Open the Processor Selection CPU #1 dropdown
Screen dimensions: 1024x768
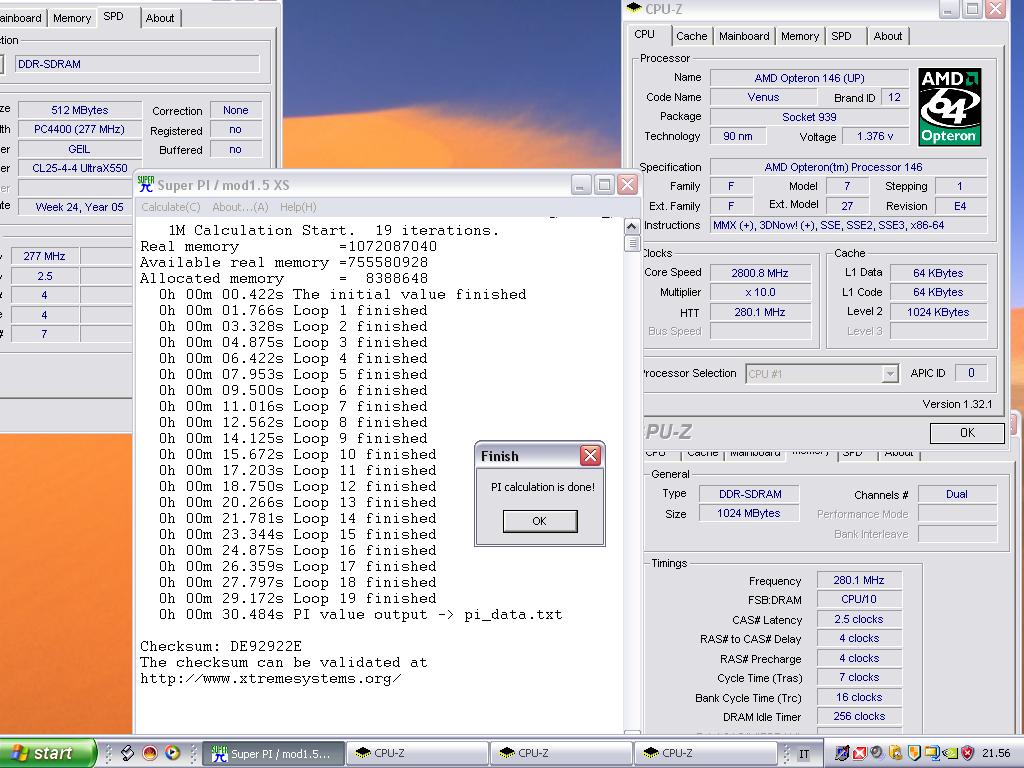coord(889,374)
